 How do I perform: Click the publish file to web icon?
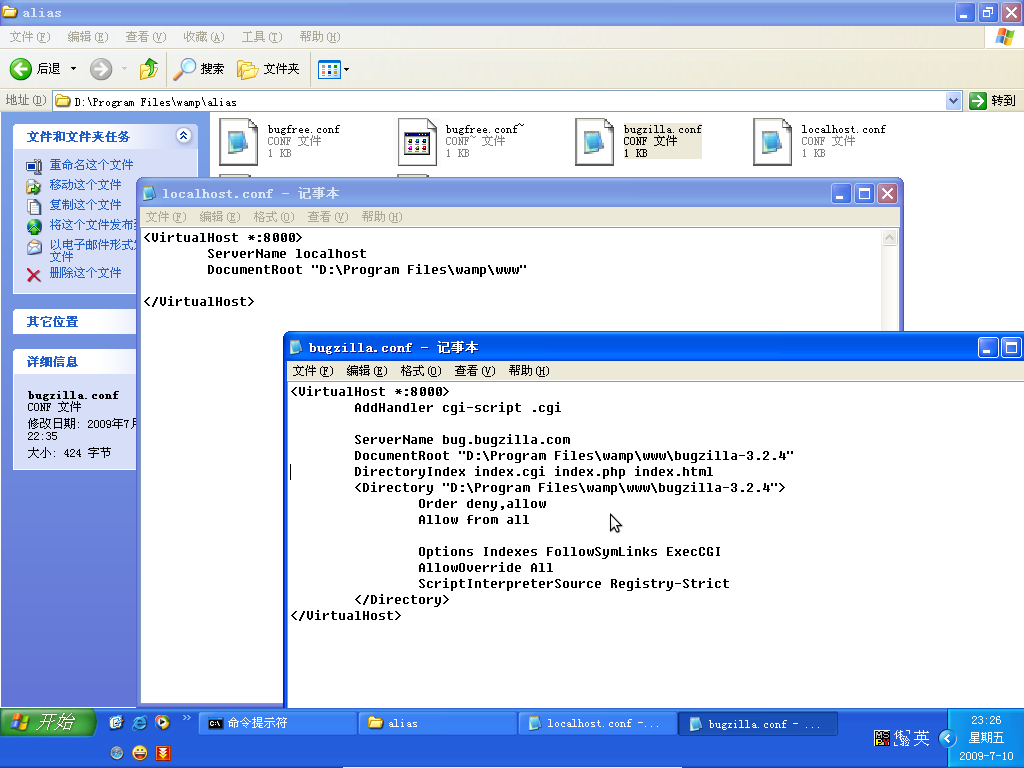coord(34,227)
